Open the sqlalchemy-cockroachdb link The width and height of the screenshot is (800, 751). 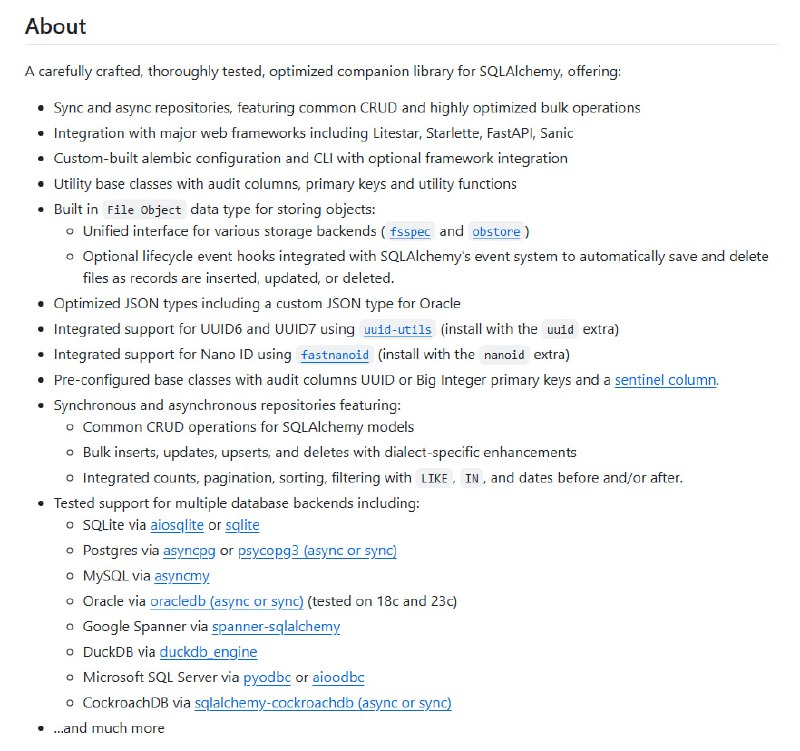(323, 703)
